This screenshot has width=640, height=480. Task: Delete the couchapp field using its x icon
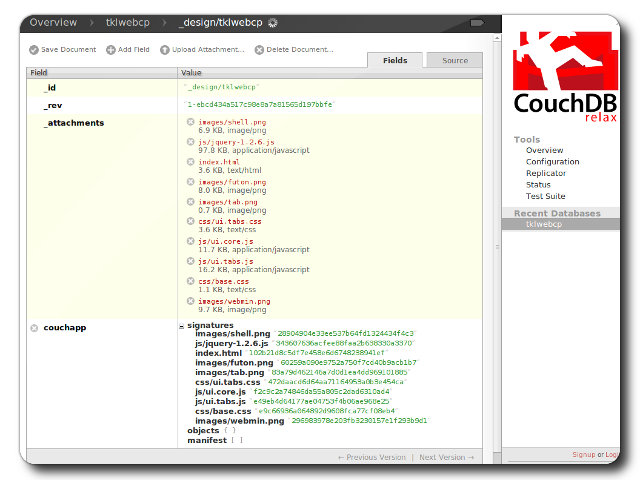point(34,327)
